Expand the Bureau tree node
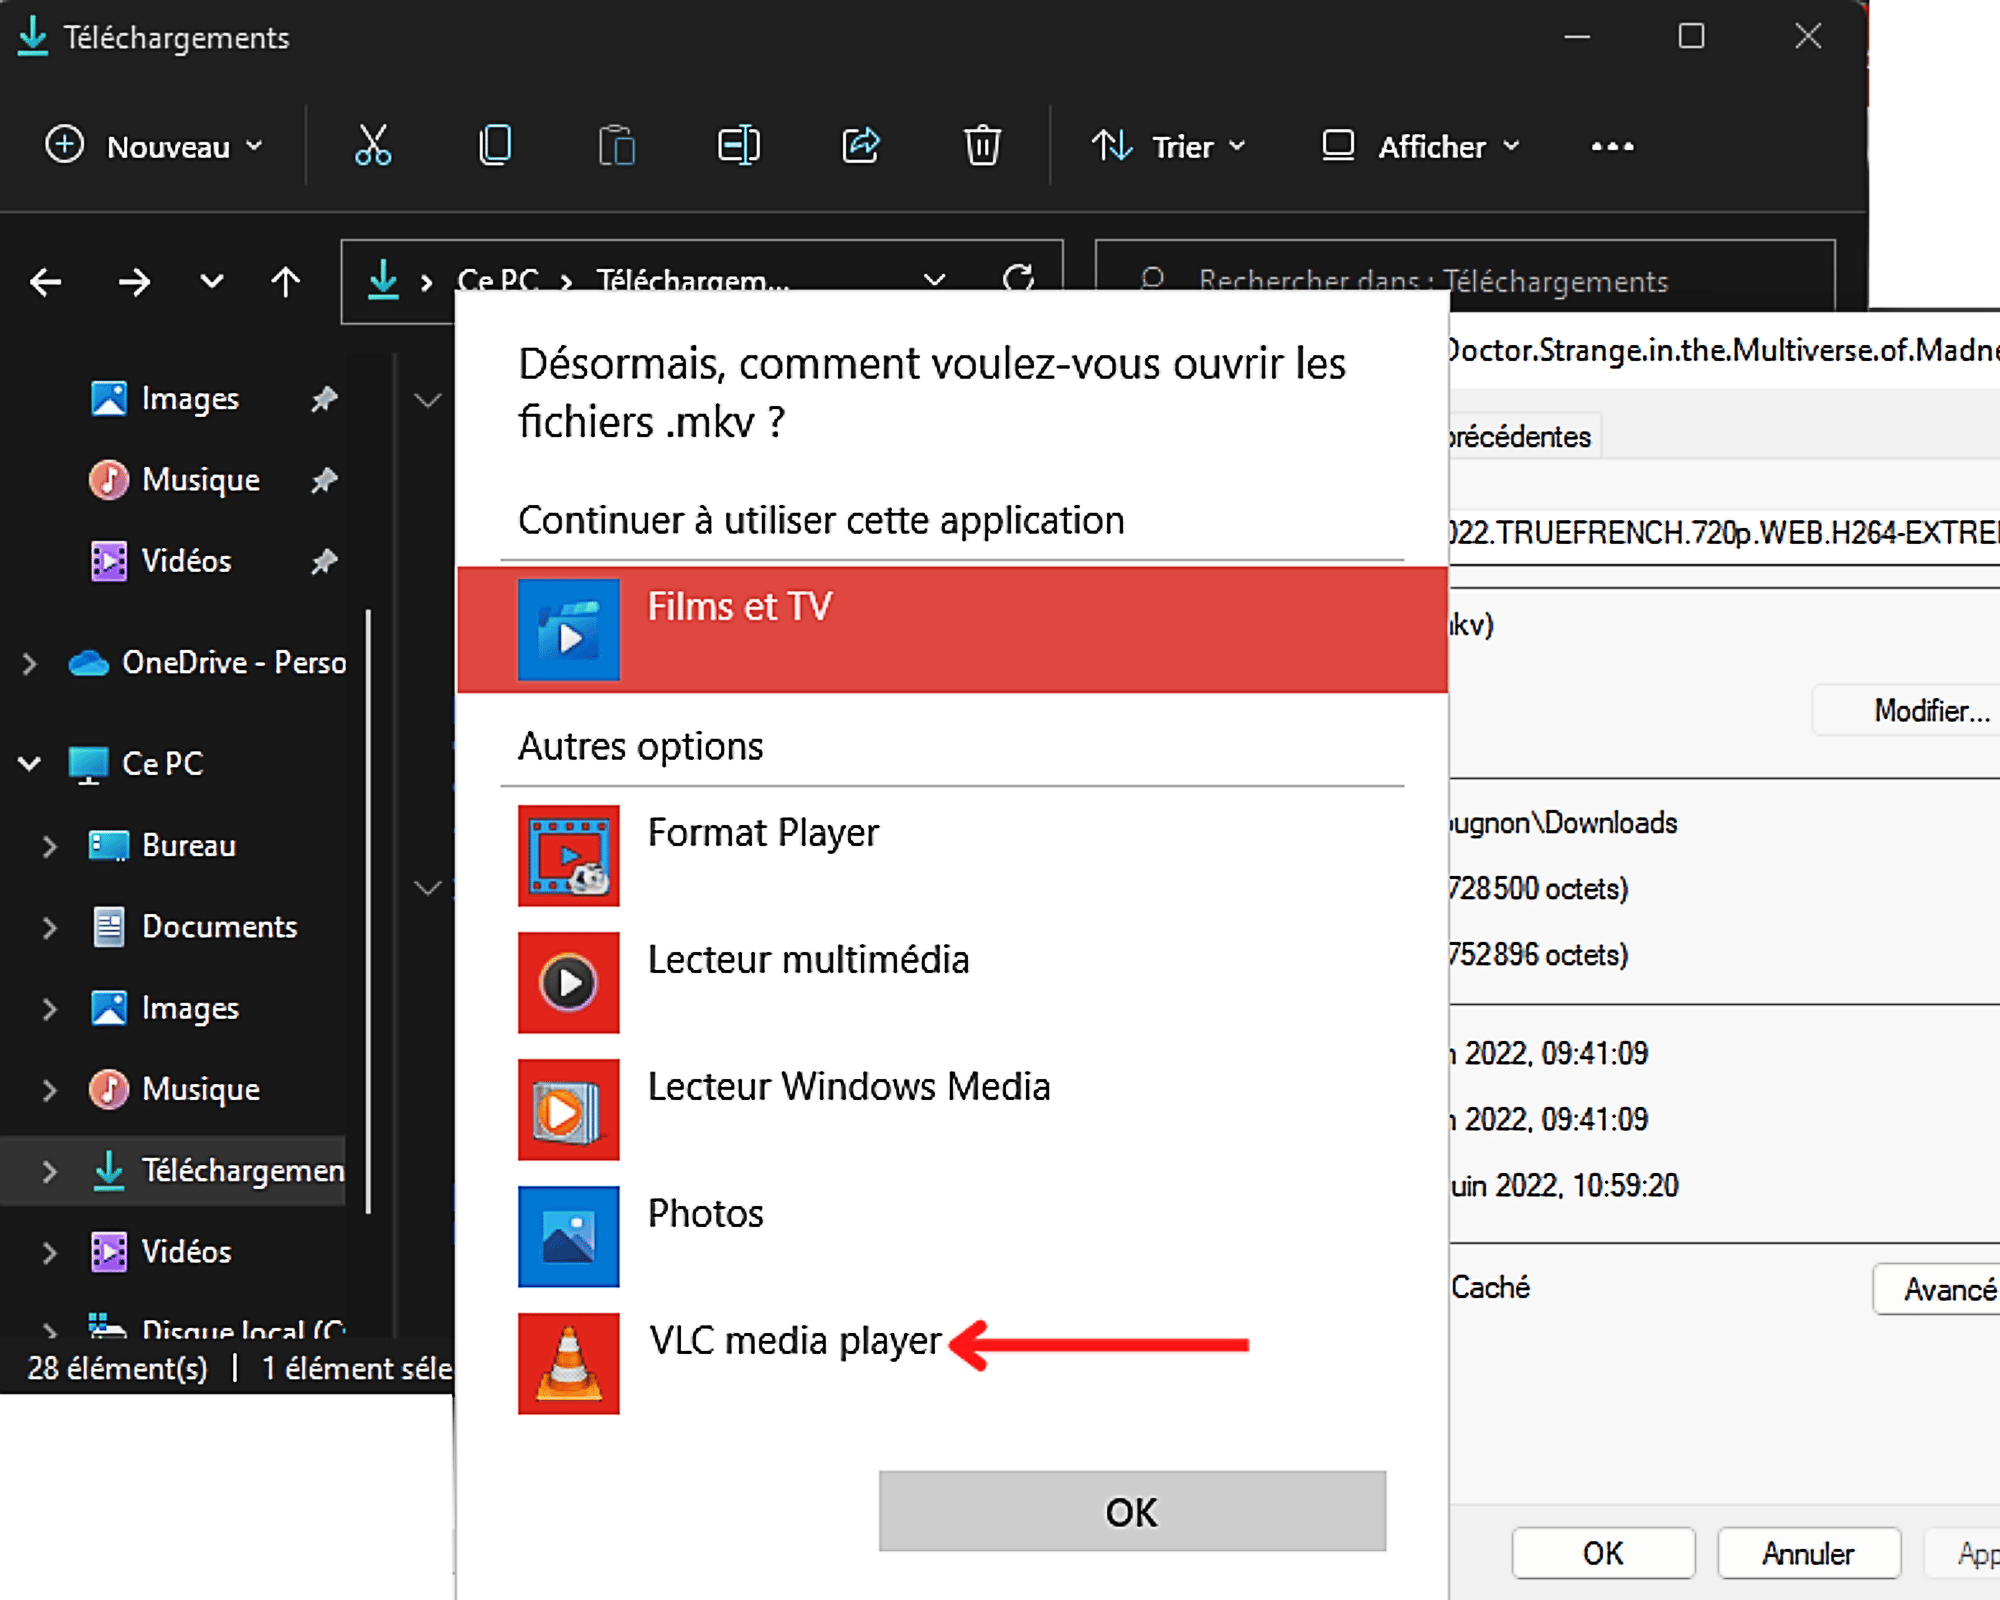Image resolution: width=2000 pixels, height=1600 pixels. (49, 846)
